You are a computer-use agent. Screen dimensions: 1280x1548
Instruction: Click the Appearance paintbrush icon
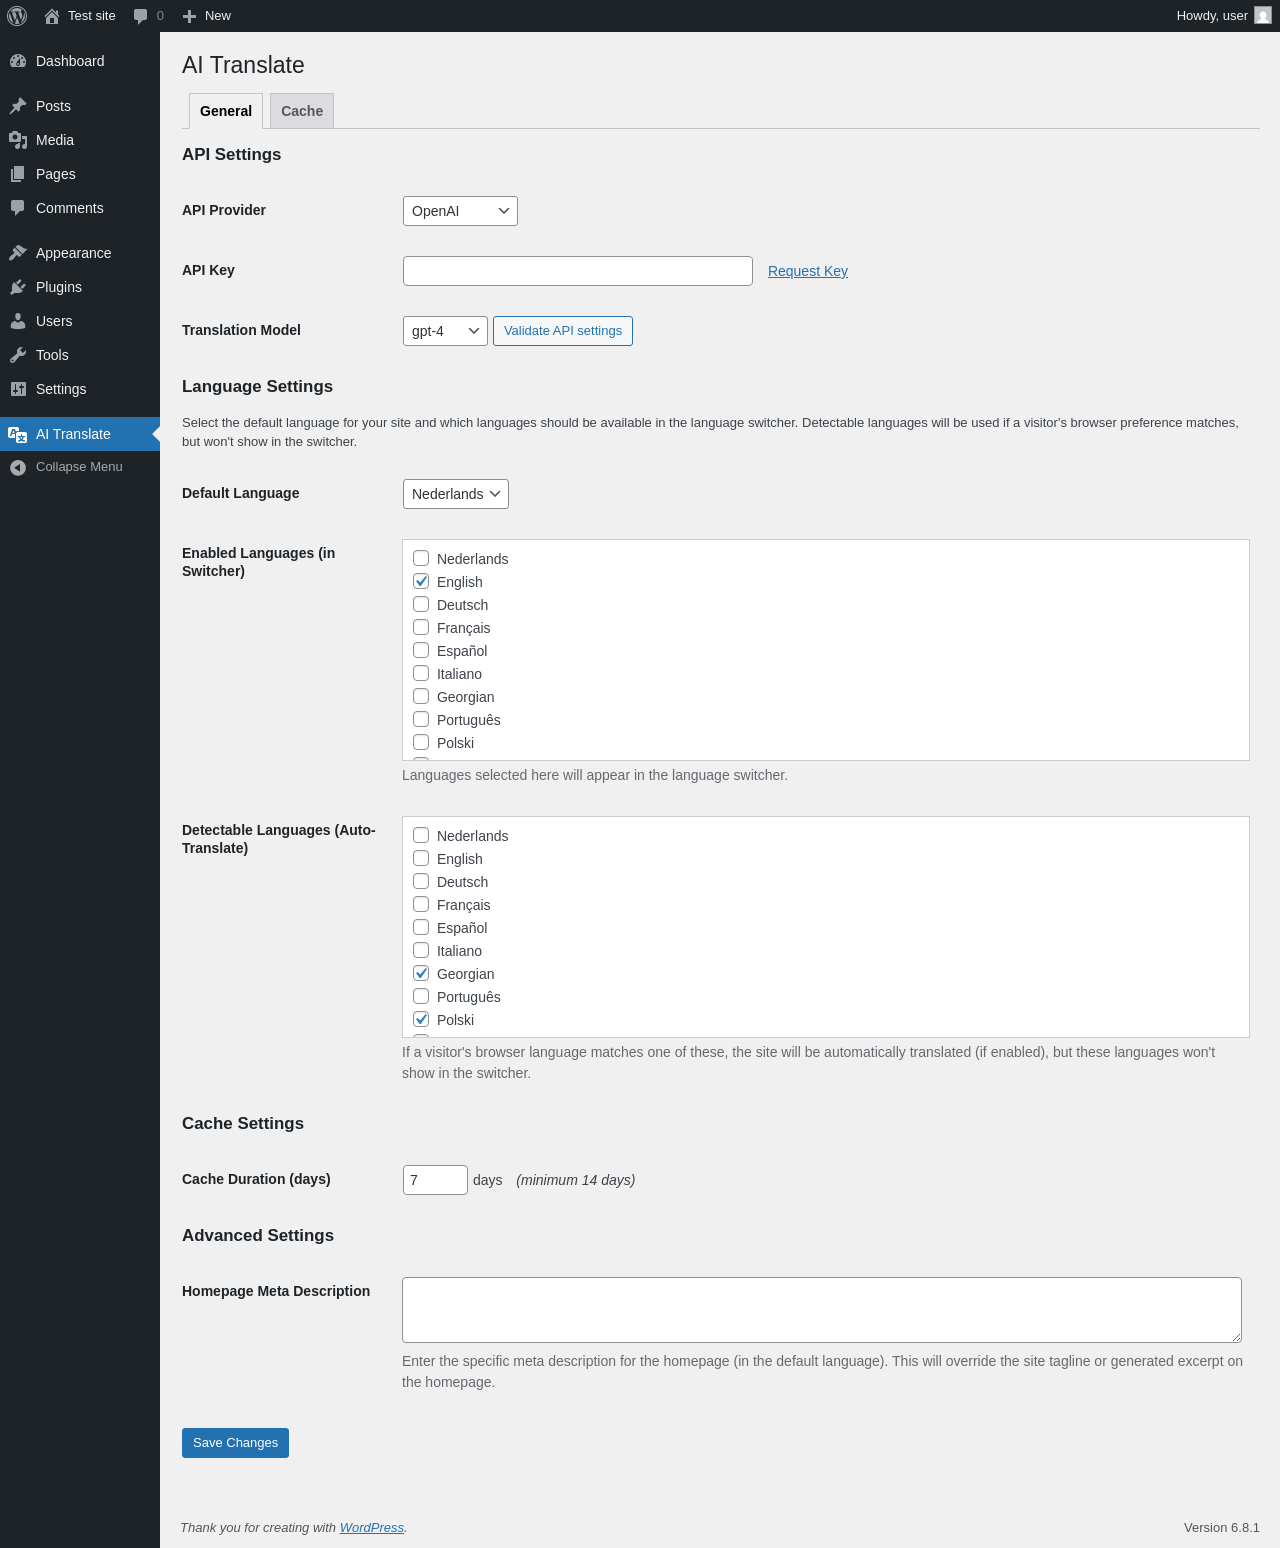18,253
